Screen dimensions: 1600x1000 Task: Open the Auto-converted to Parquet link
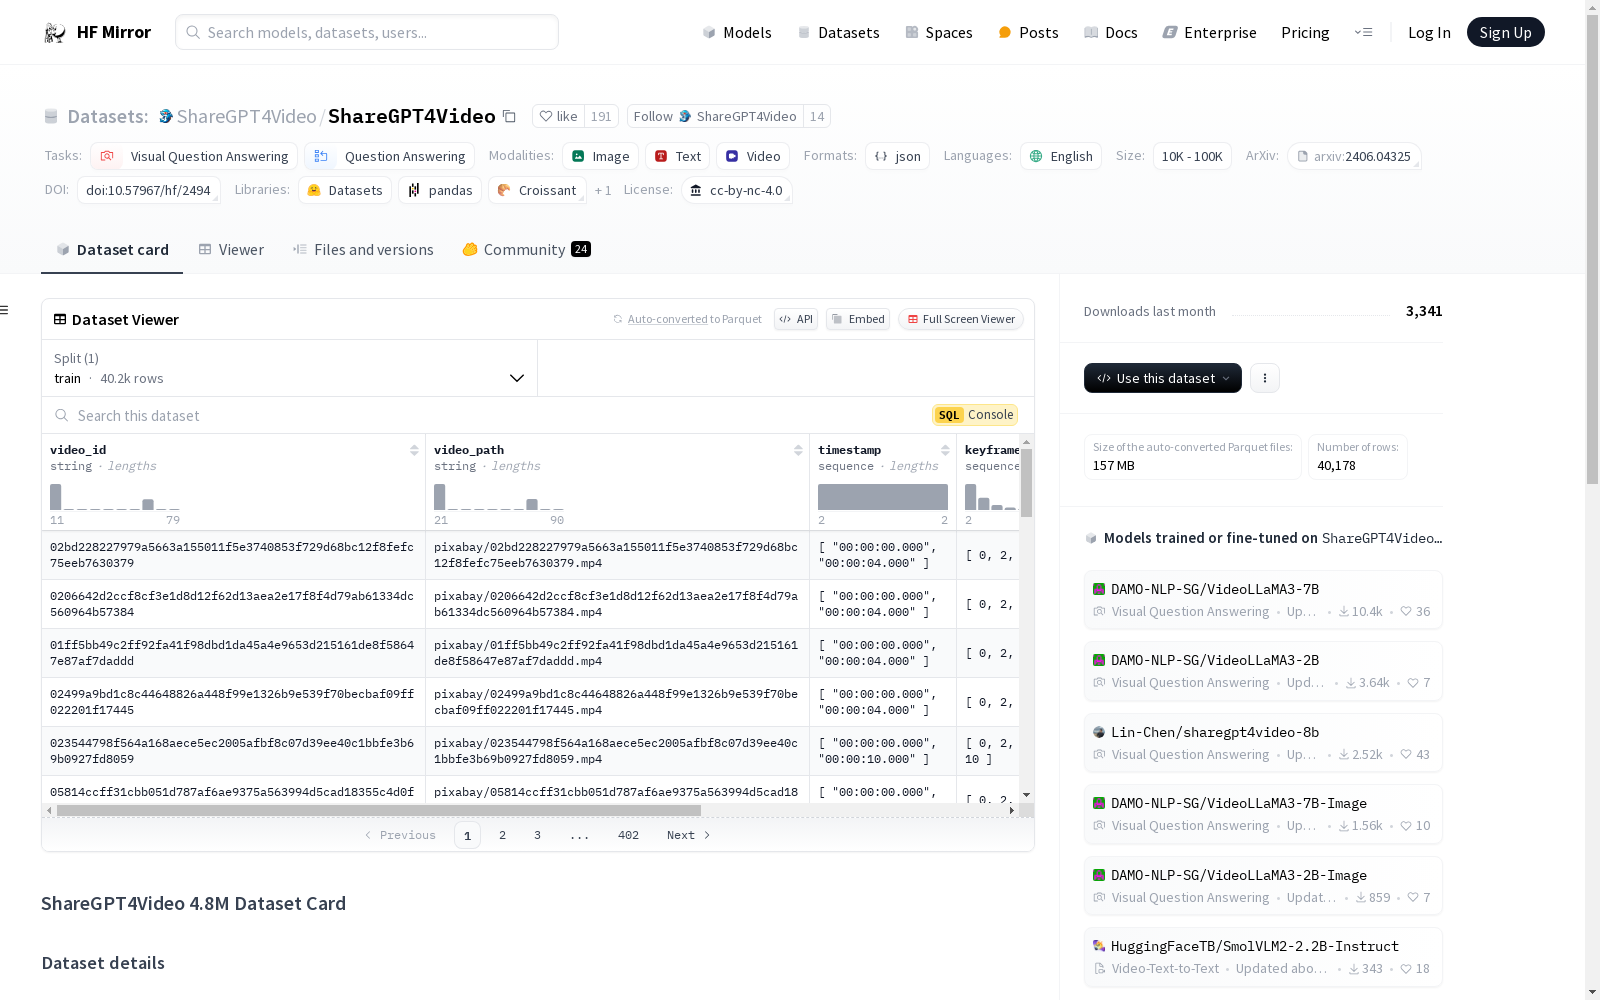(x=687, y=319)
